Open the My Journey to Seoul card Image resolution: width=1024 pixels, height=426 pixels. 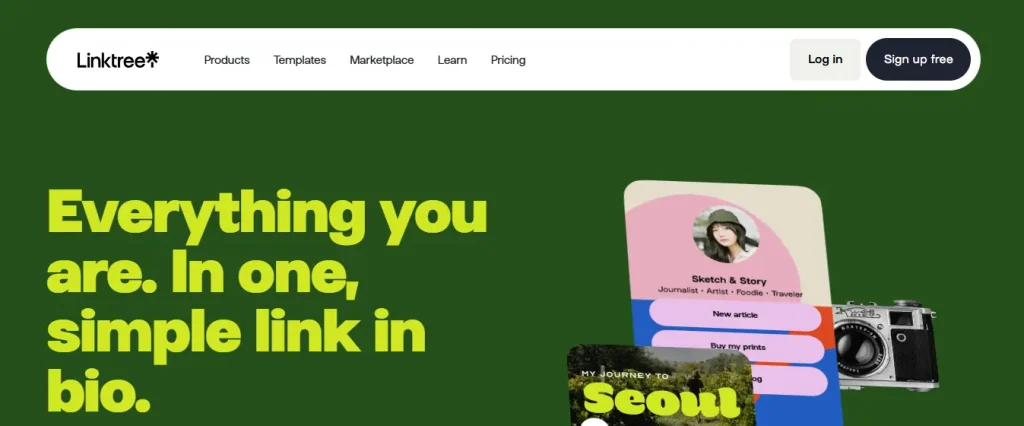click(660, 385)
